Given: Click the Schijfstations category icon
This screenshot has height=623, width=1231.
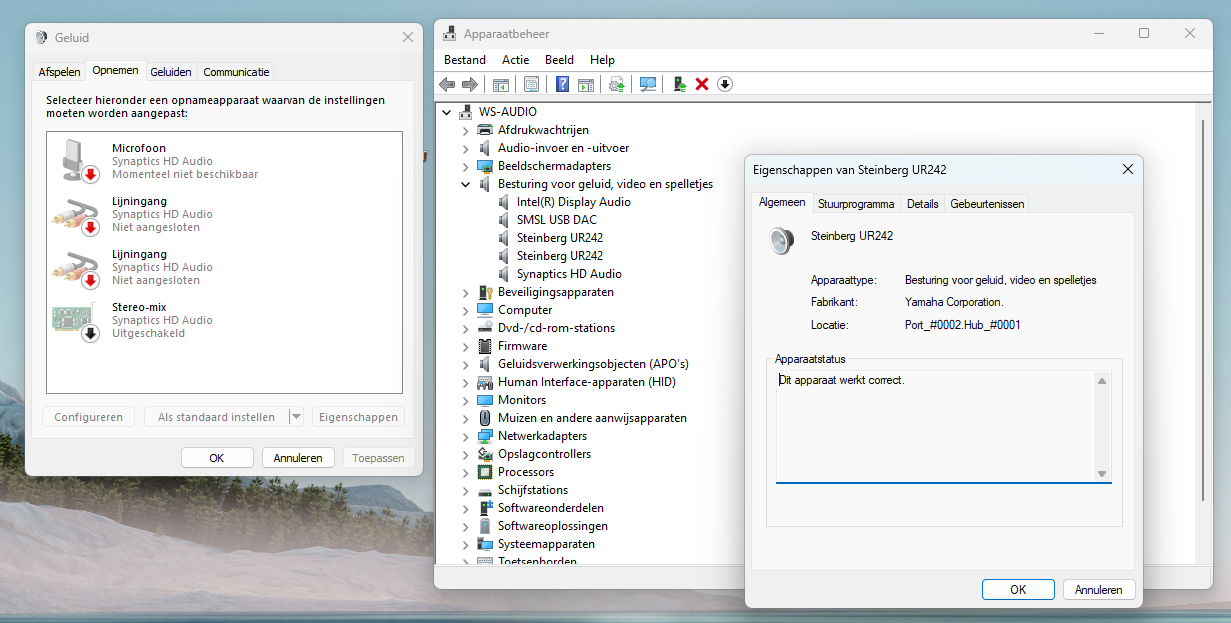Looking at the screenshot, I should pos(485,490).
